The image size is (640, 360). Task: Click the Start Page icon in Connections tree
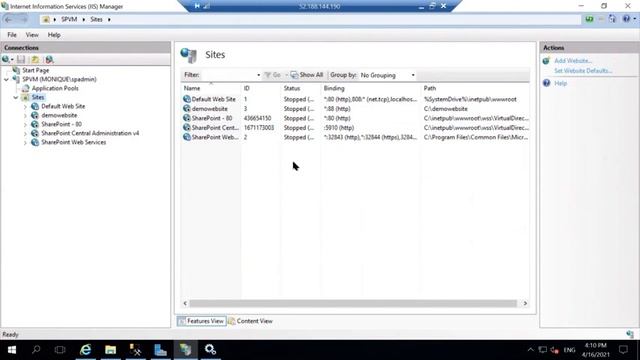tap(16, 71)
